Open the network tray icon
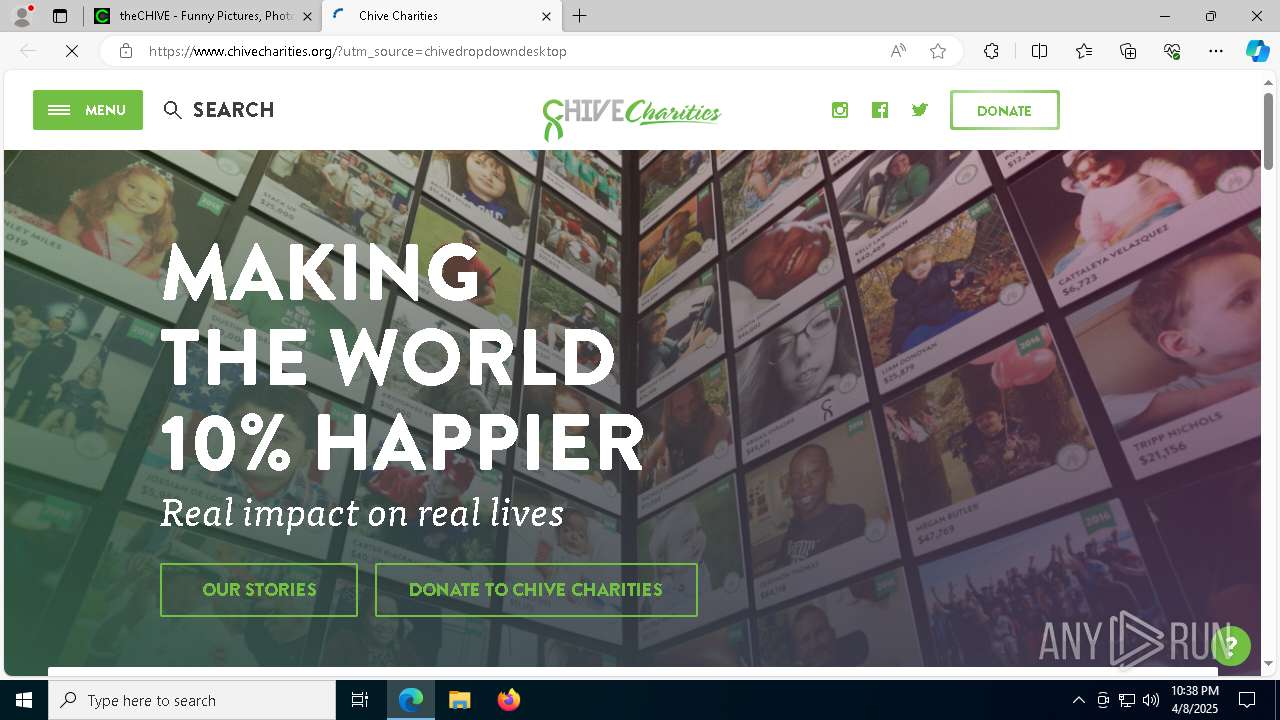Viewport: 1280px width, 720px height. point(1127,700)
